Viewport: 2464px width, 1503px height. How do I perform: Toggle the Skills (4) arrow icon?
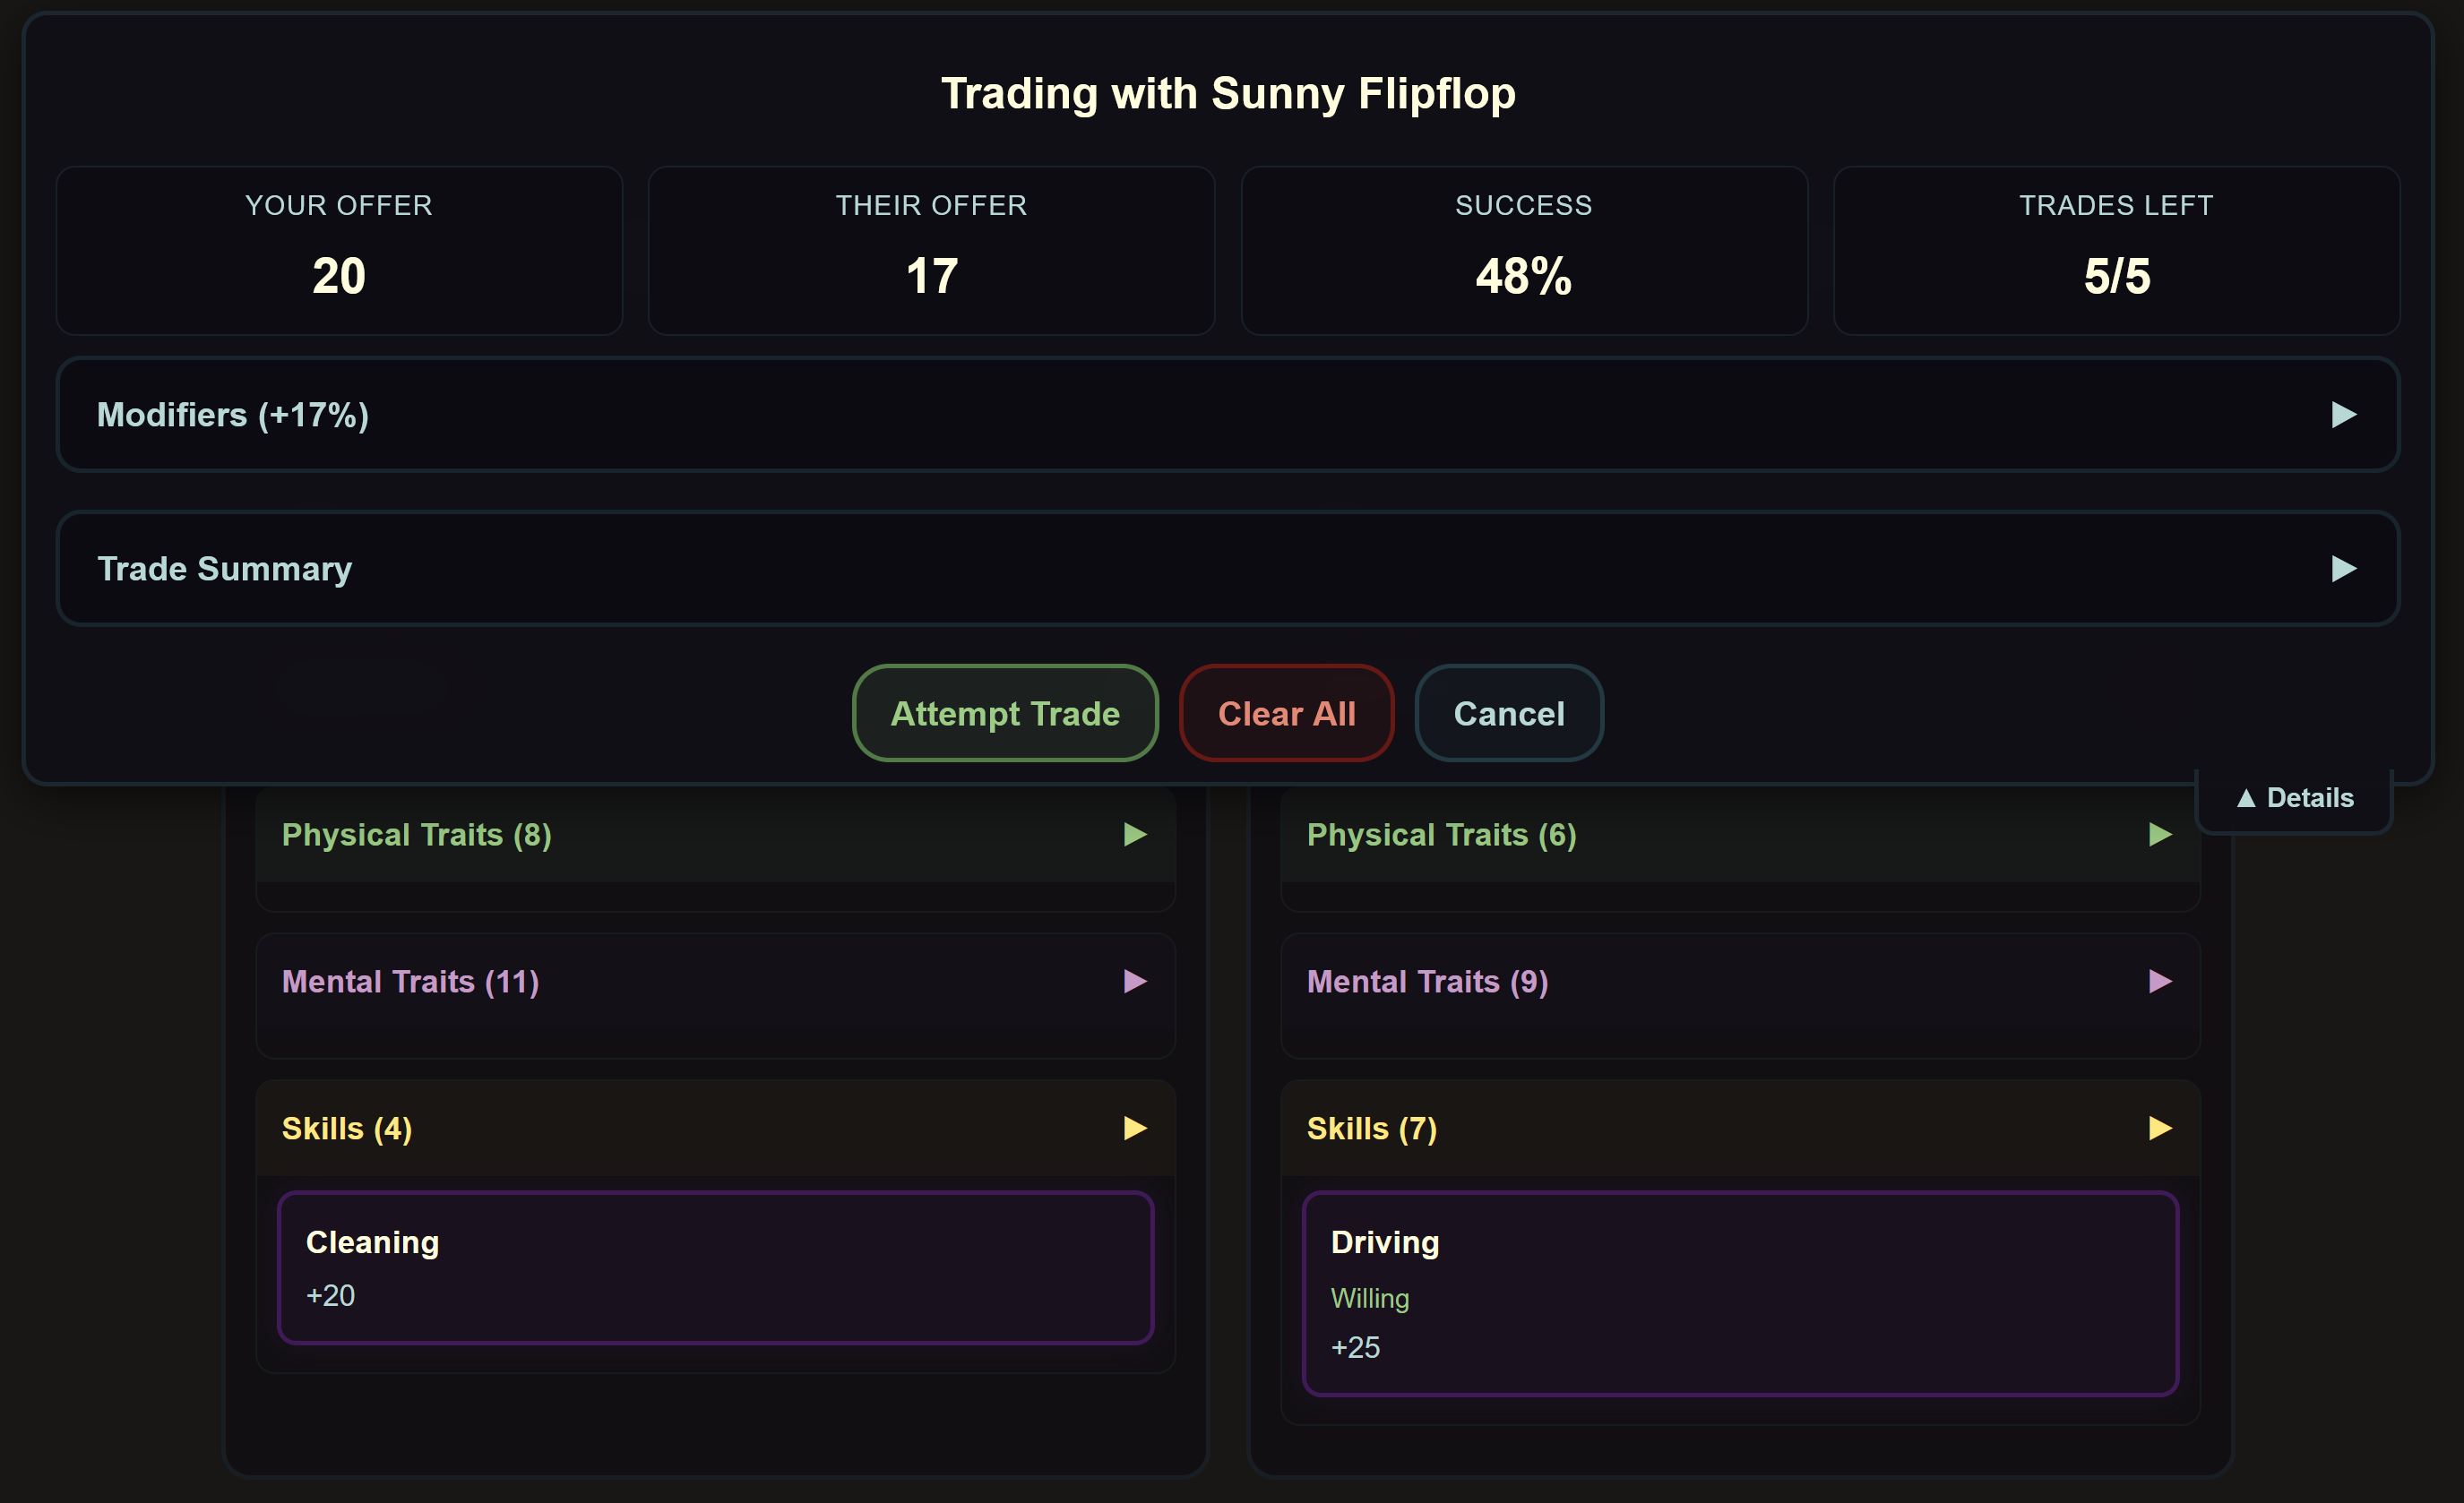click(x=1134, y=1128)
